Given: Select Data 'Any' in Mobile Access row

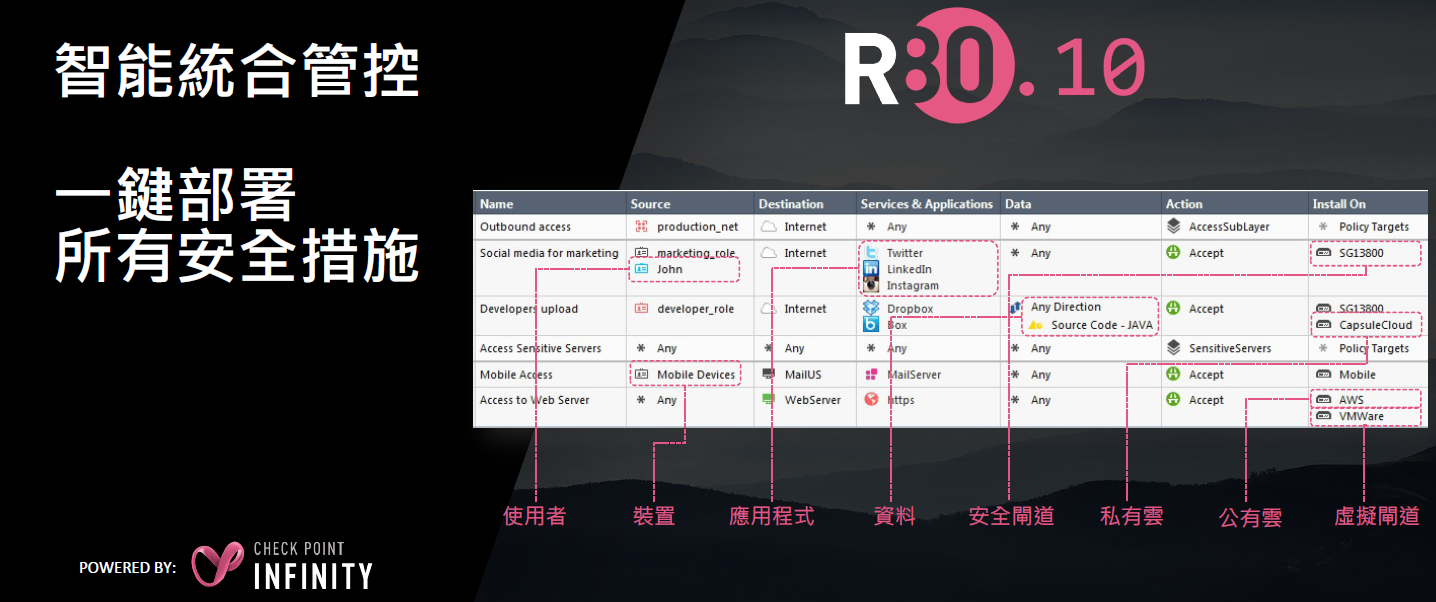Looking at the screenshot, I should pos(1041,375).
